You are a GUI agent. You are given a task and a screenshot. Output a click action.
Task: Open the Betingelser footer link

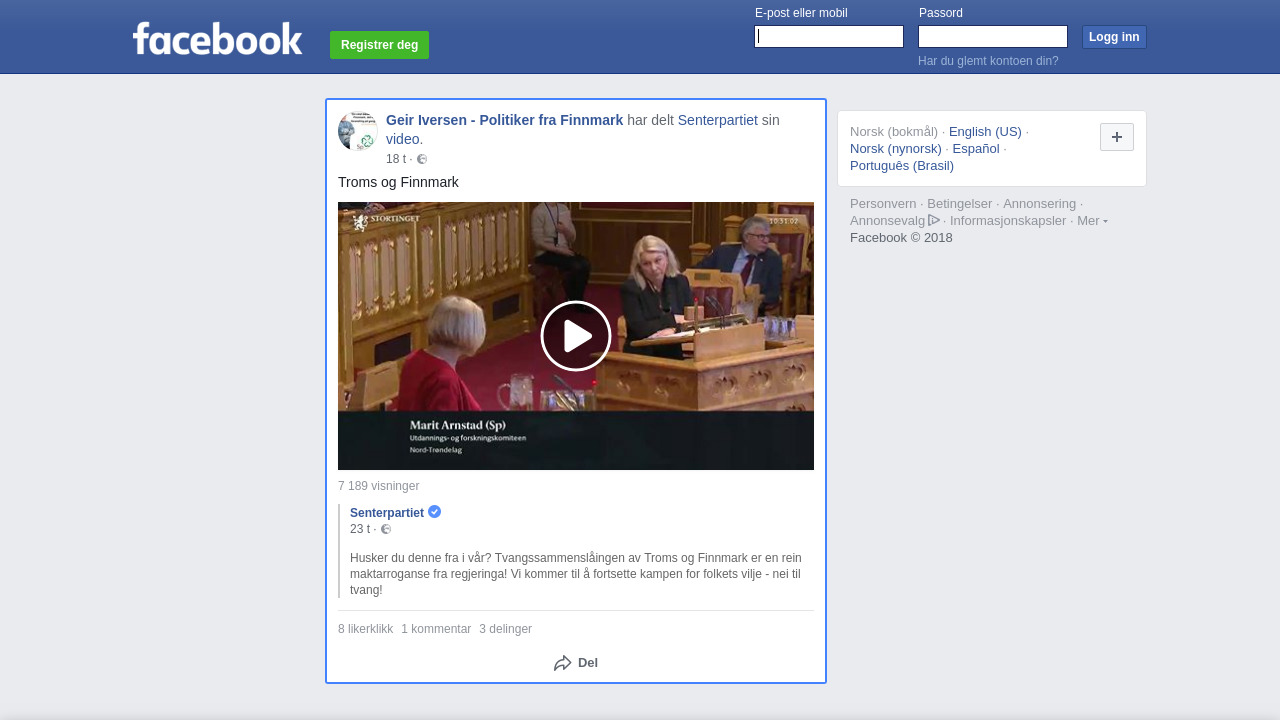[x=960, y=204]
